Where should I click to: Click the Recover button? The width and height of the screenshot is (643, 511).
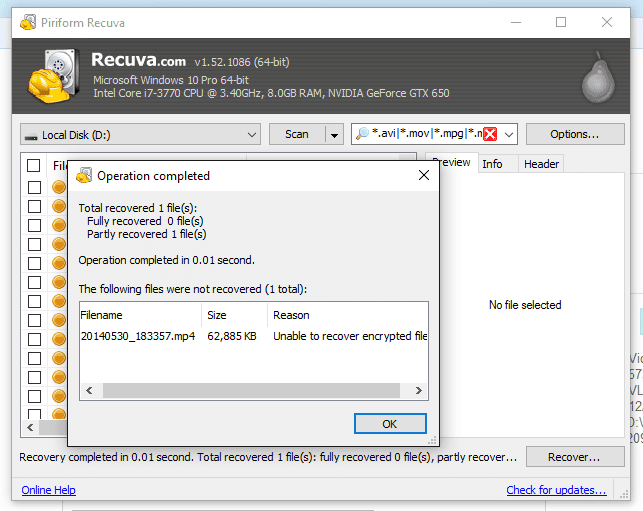(575, 457)
